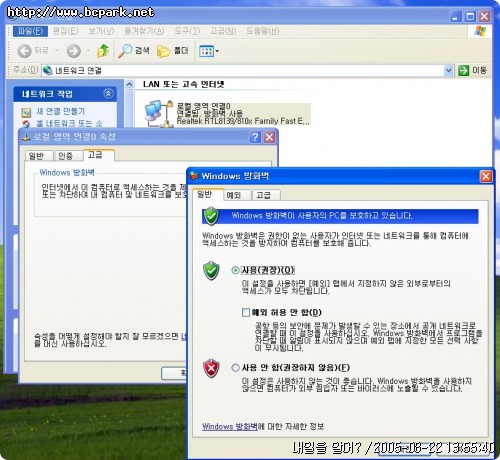Image resolution: width=500 pixels, height=460 pixels.
Task: Expand the Back button history arrow
Action: (57, 51)
